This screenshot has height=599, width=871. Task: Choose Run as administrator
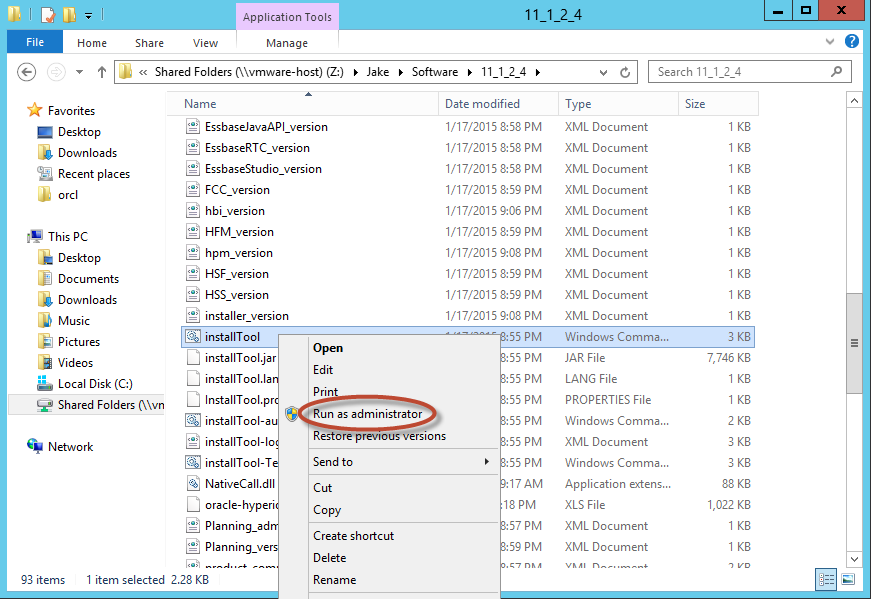(367, 414)
